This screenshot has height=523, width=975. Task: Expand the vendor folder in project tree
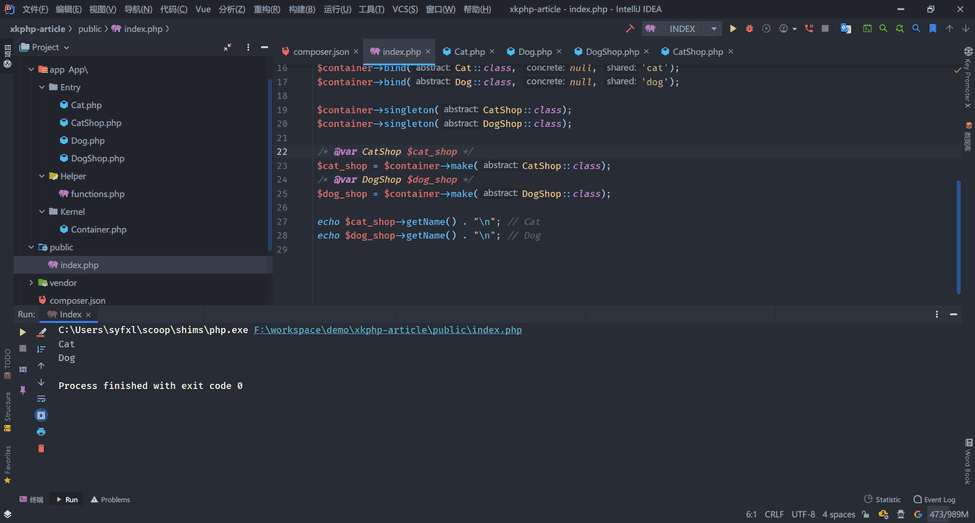tap(31, 283)
